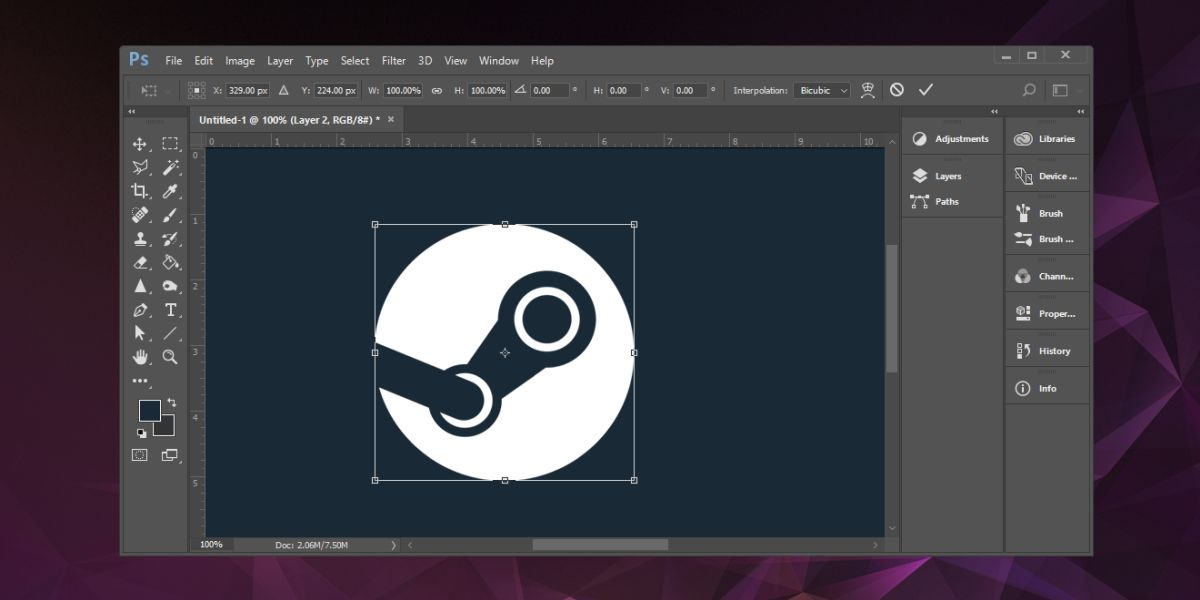Select the Move tool
This screenshot has width=1200, height=600.
(x=138, y=142)
